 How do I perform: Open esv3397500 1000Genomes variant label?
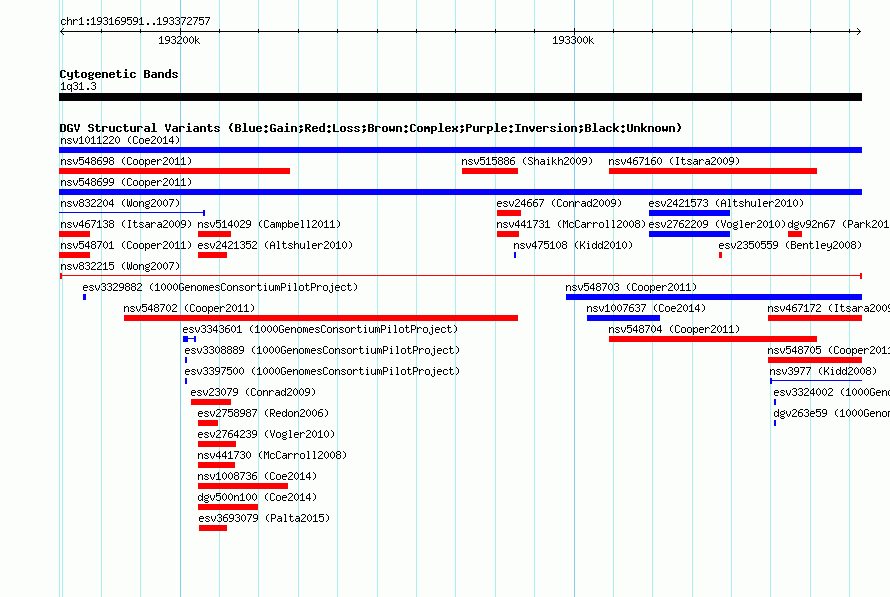click(322, 371)
